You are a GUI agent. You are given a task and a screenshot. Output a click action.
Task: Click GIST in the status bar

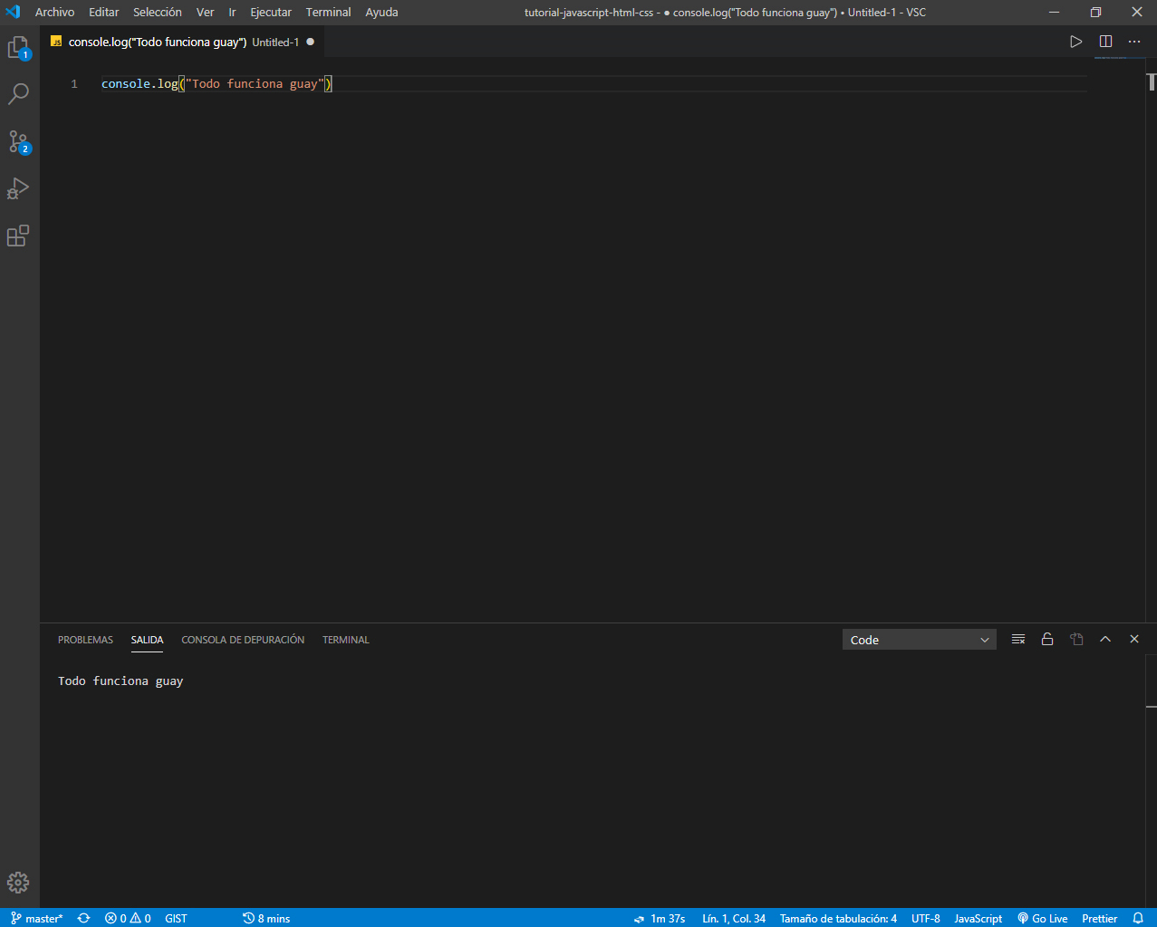point(176,918)
